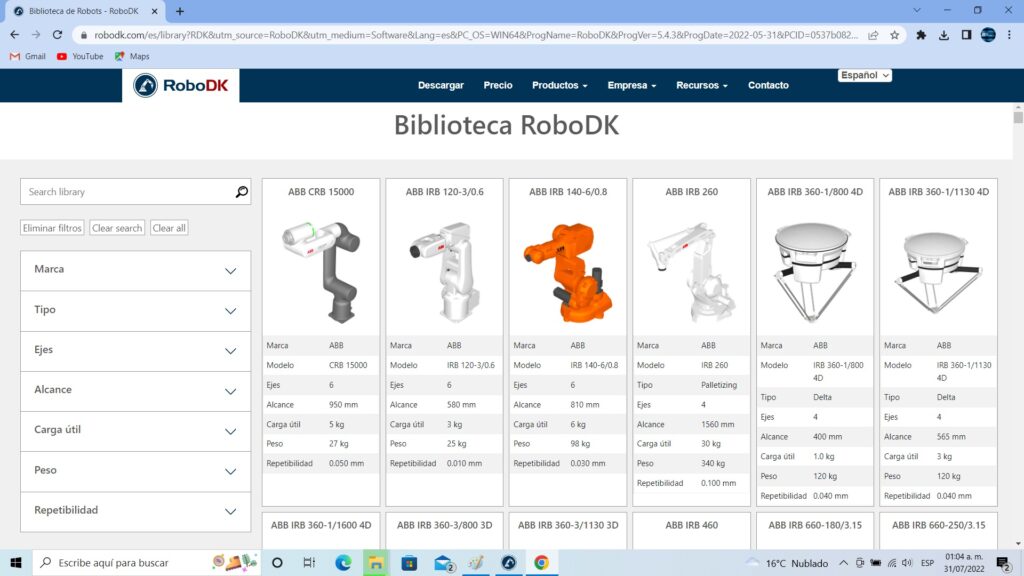
Task: Expand the Productos menu
Action: 558,85
